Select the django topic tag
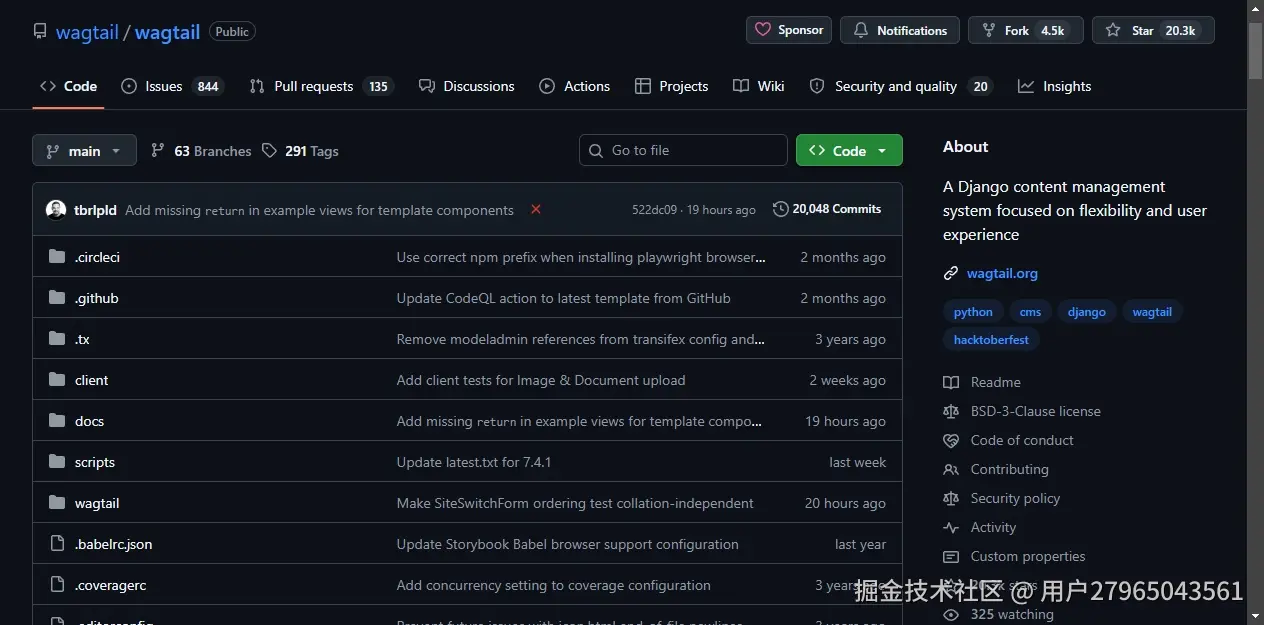The image size is (1264, 625). 1086,312
